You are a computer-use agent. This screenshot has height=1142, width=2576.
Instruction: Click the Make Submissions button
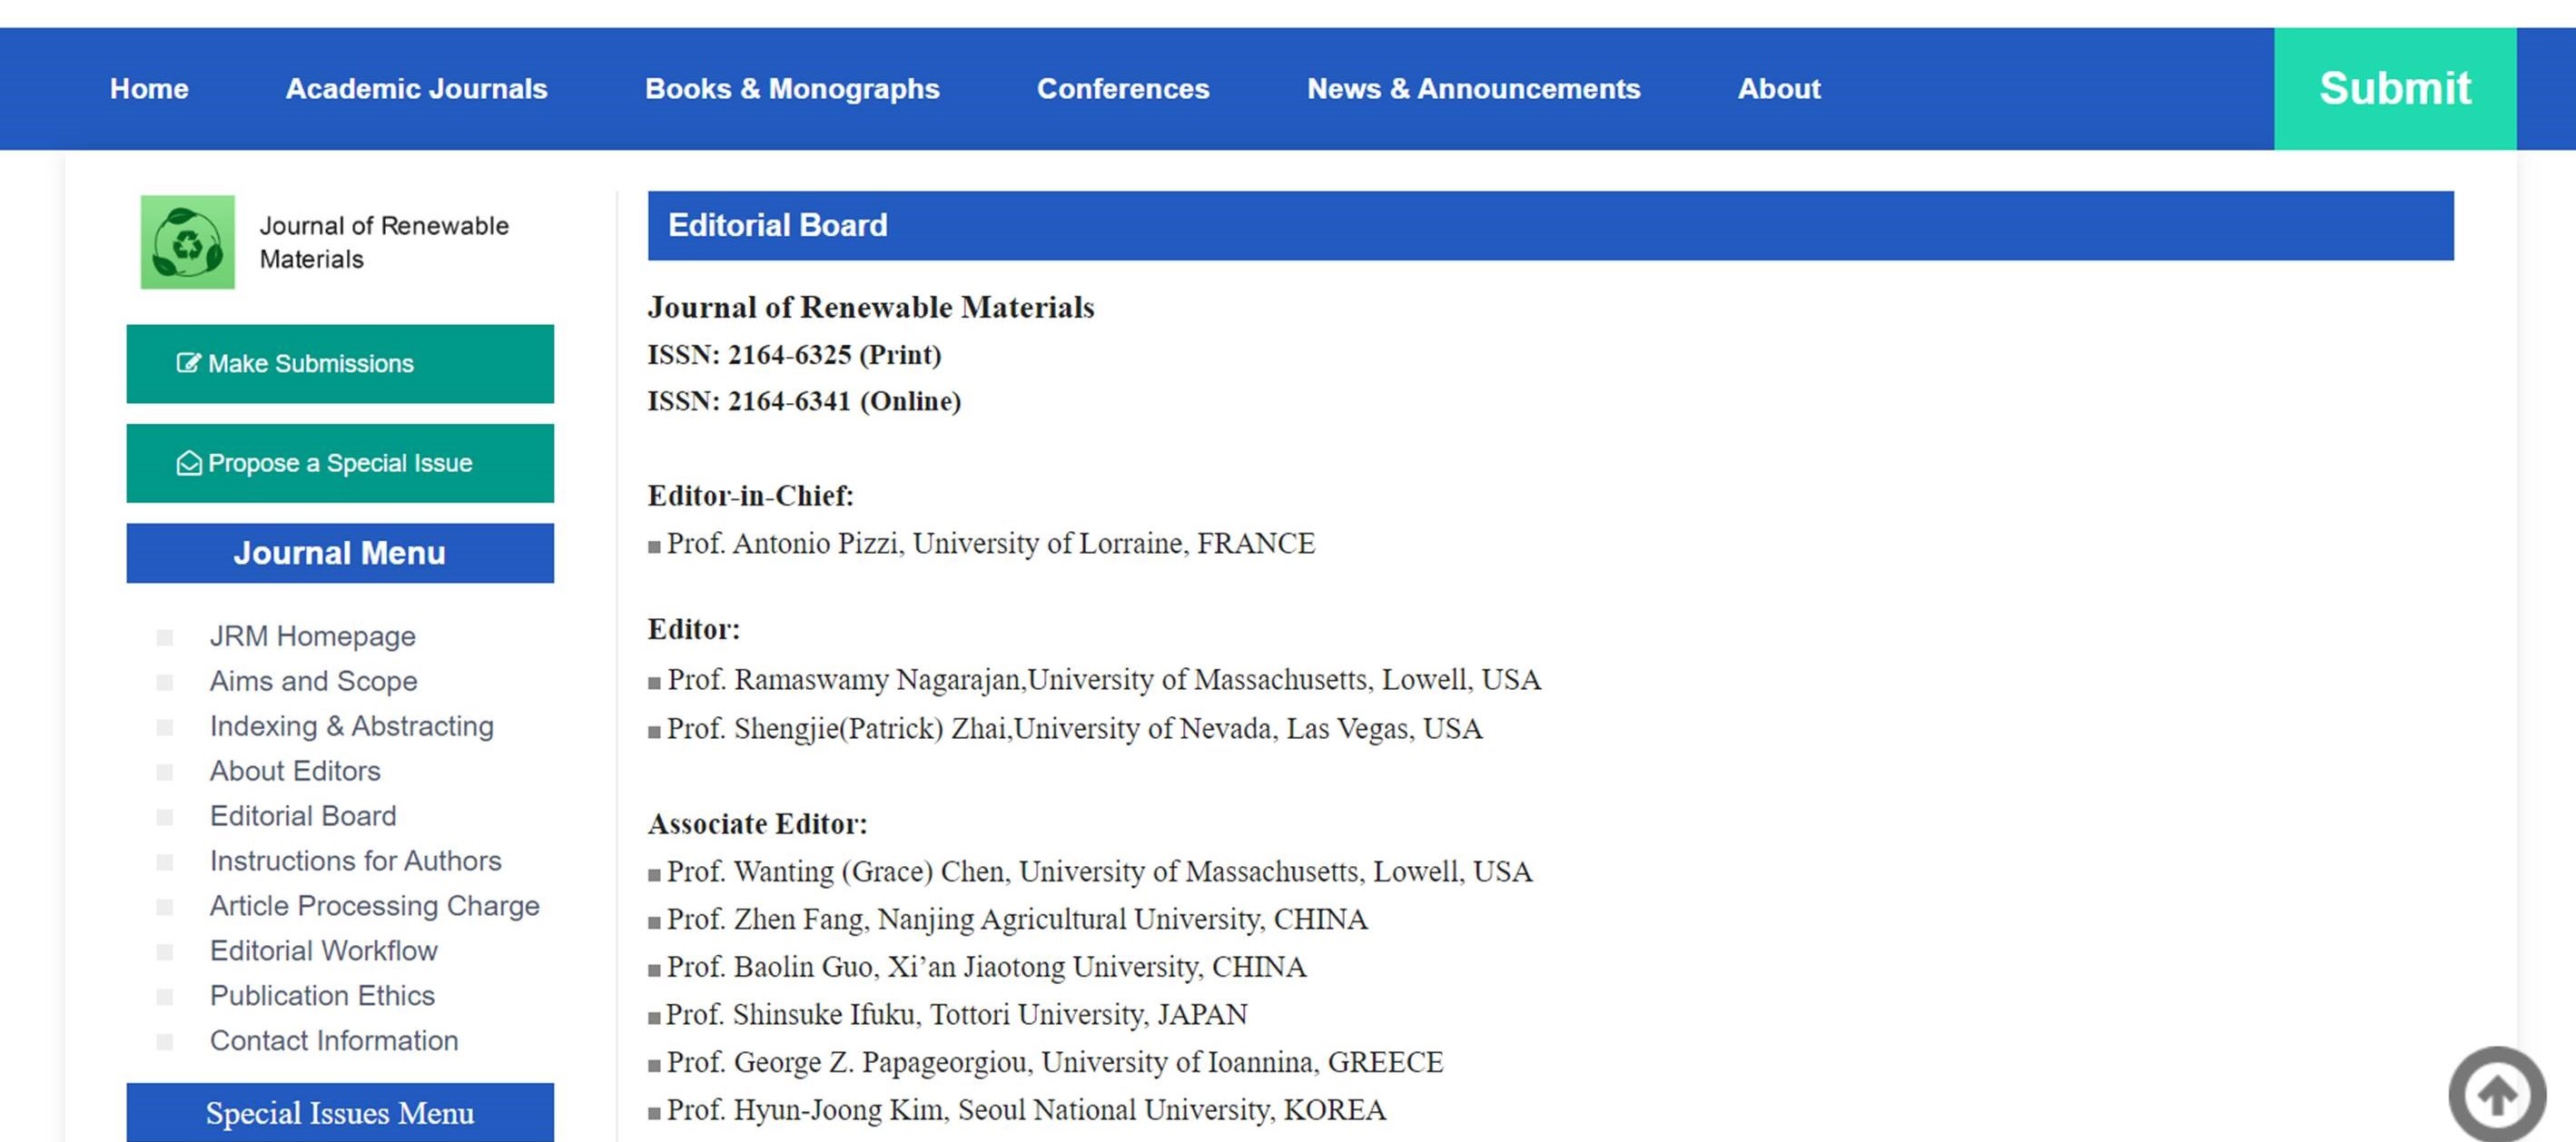340,364
